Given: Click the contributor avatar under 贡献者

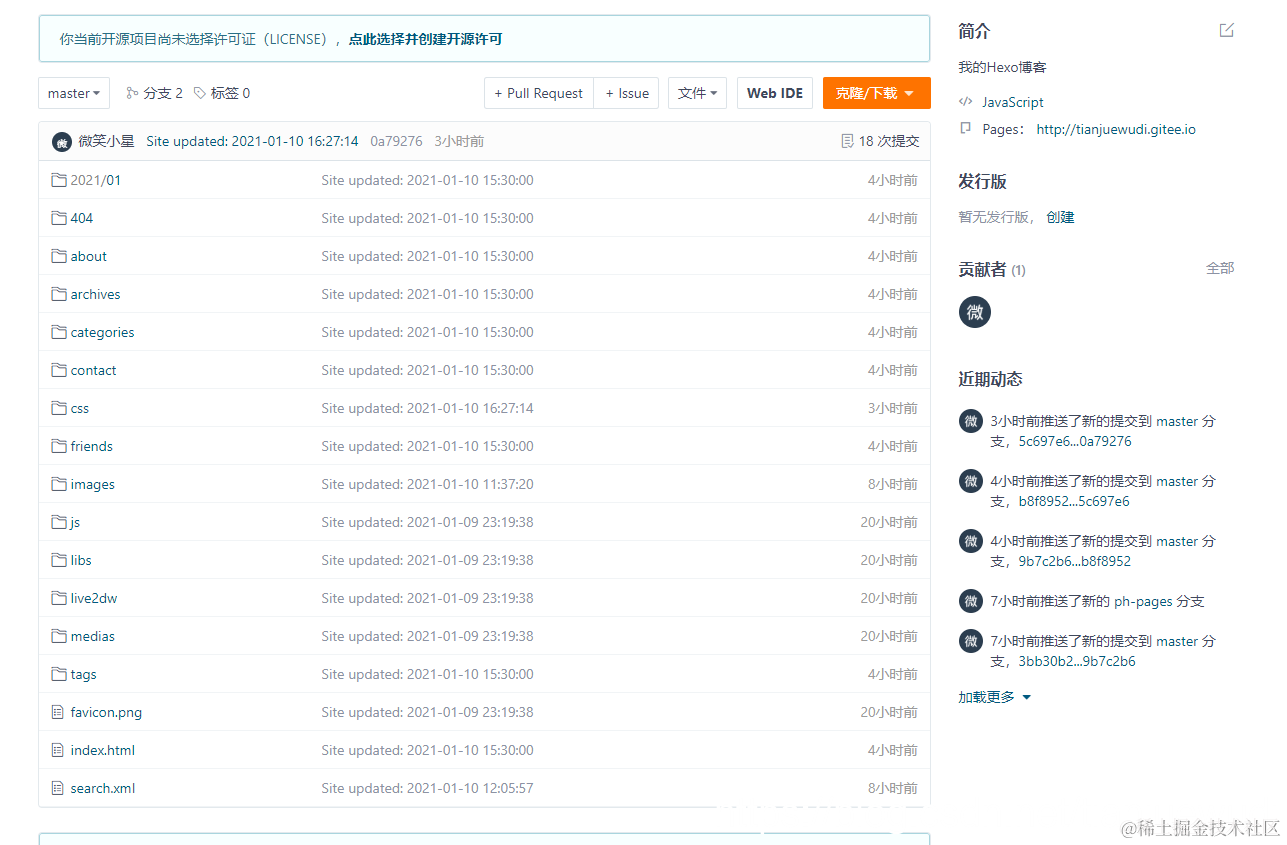Looking at the screenshot, I should (975, 311).
